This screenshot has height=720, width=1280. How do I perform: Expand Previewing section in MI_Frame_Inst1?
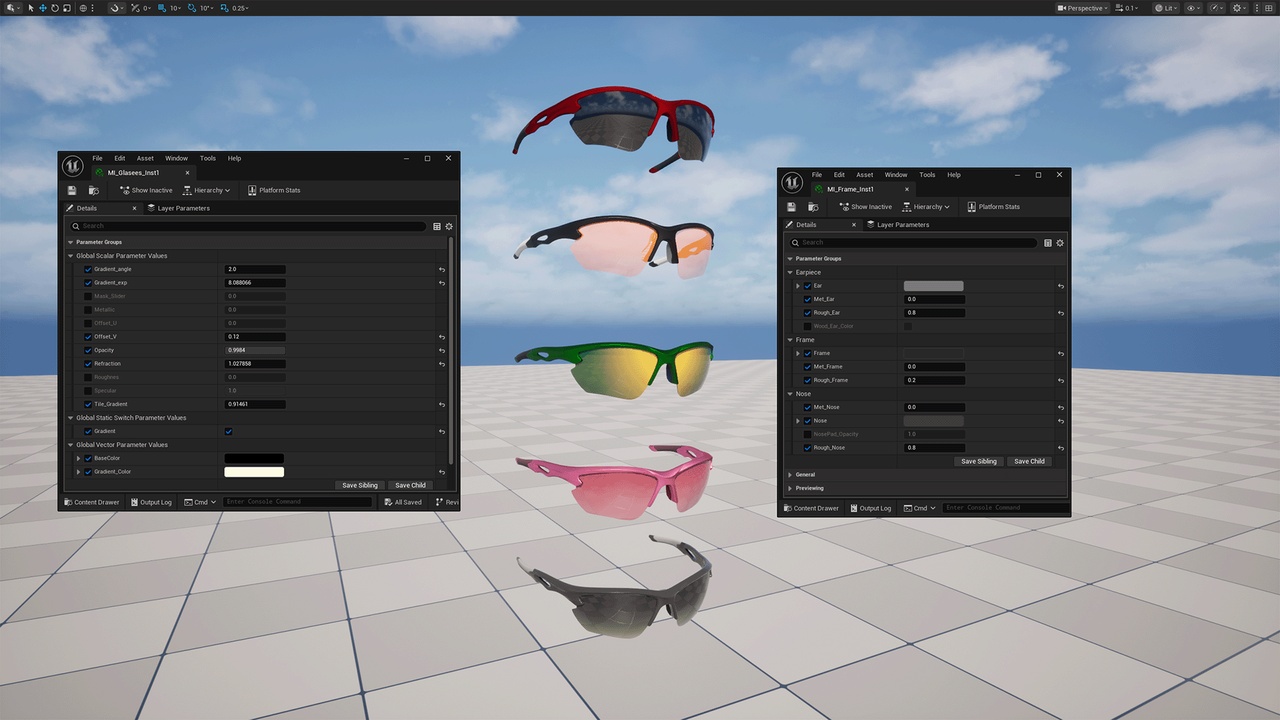click(x=791, y=488)
